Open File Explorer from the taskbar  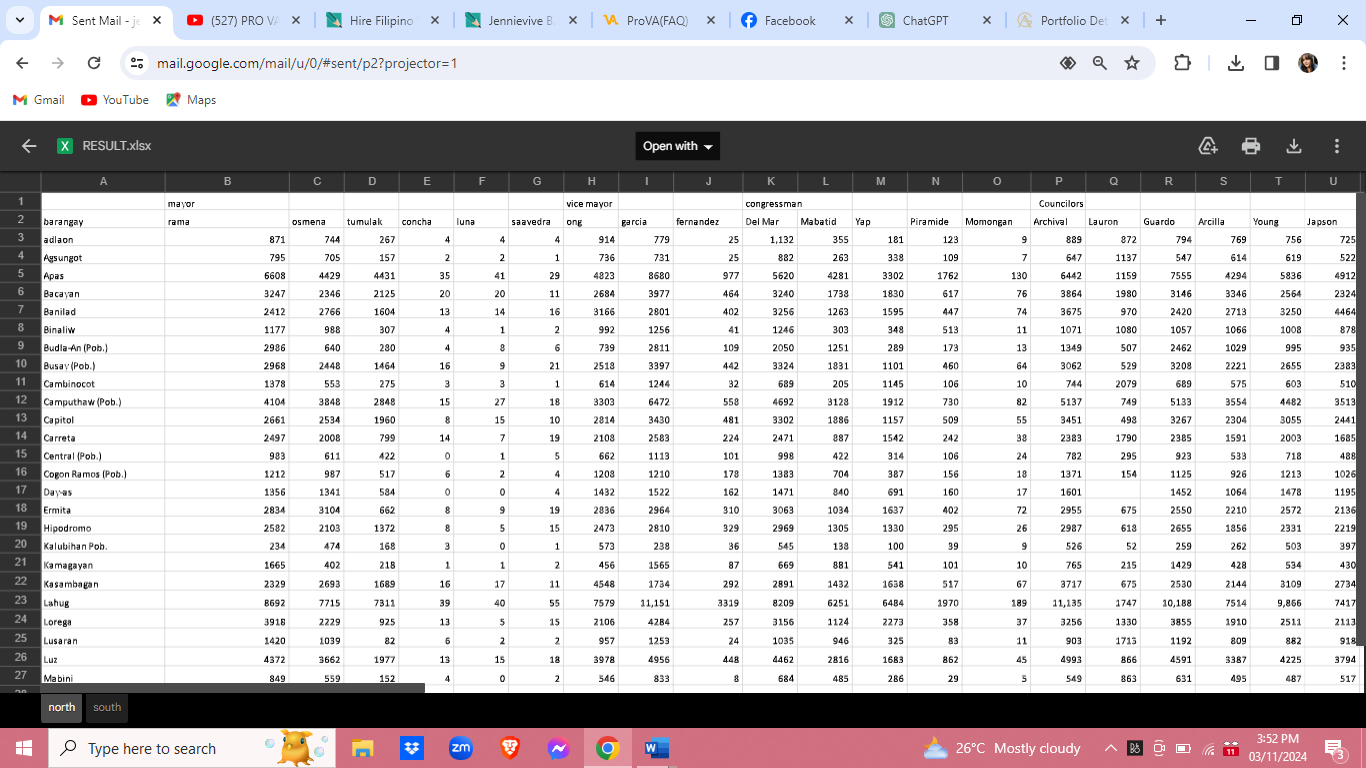[362, 748]
